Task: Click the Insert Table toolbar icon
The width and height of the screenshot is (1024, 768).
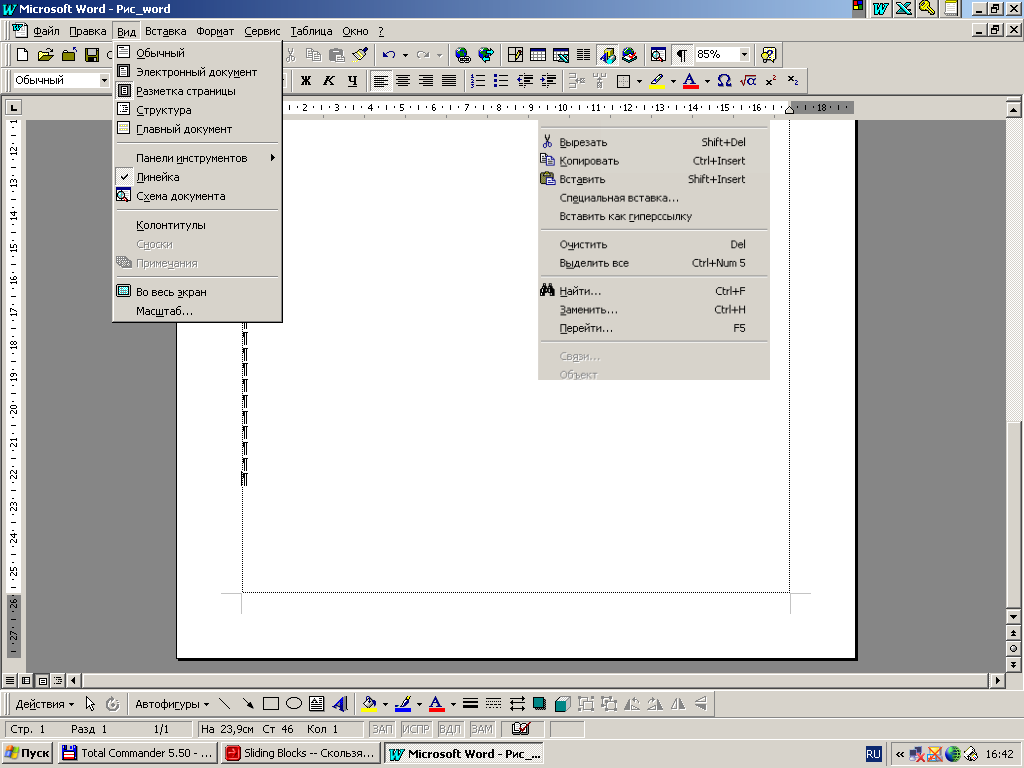Action: point(537,55)
